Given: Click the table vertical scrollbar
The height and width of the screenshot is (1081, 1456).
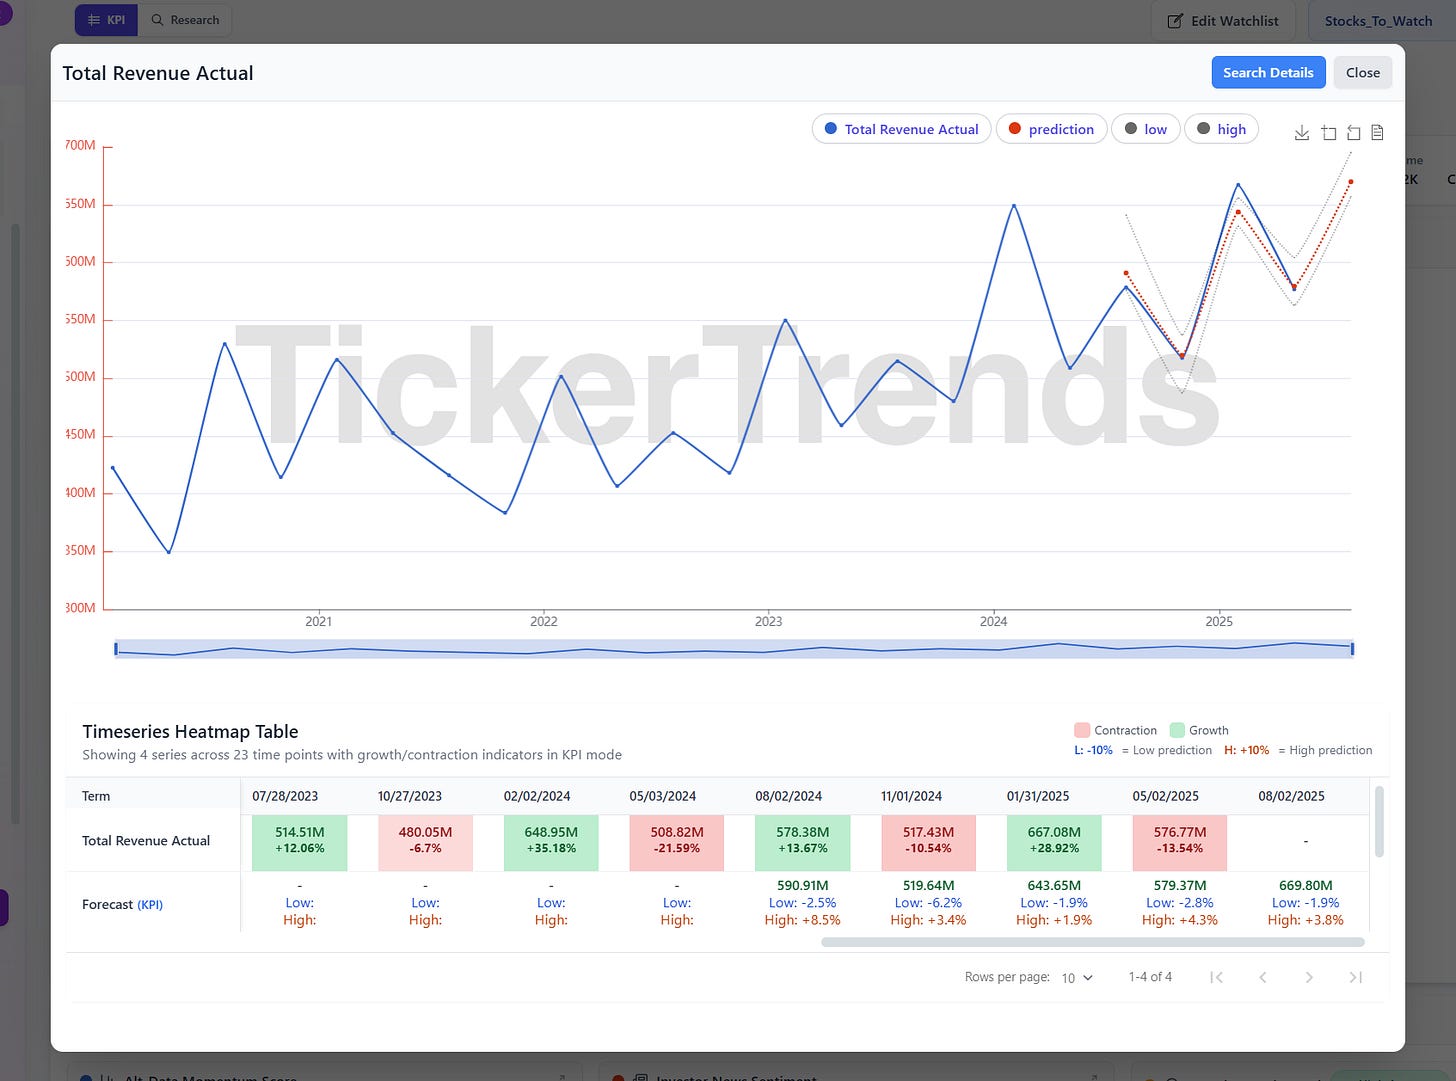Looking at the screenshot, I should 1380,822.
